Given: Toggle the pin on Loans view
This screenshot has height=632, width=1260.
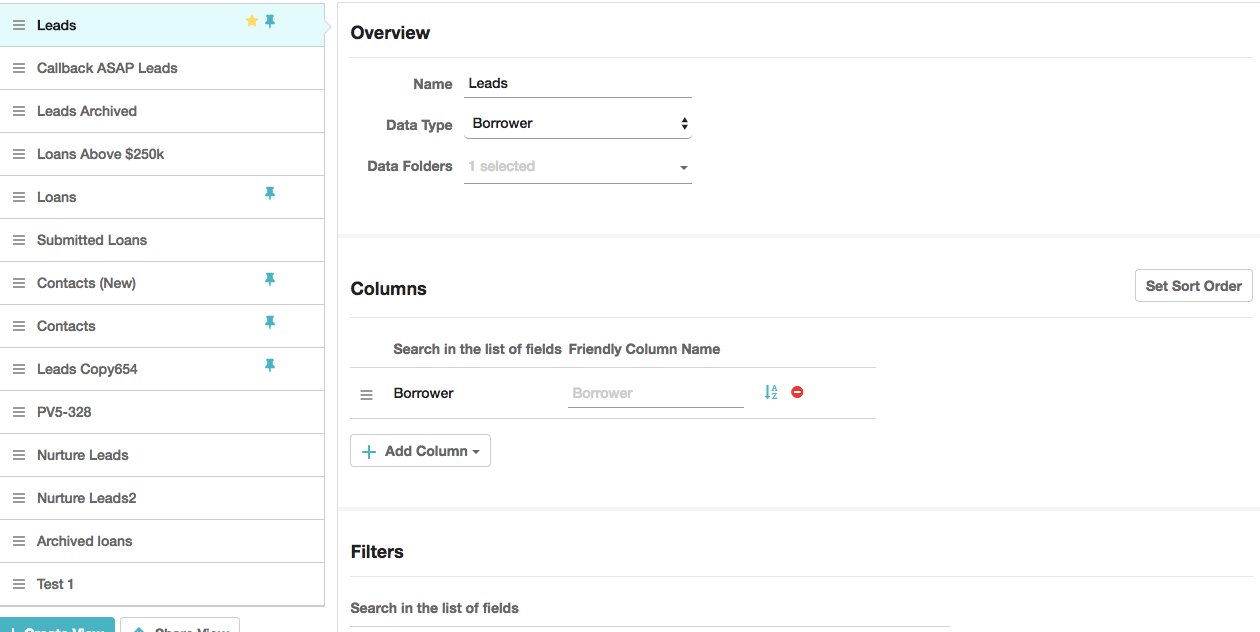Looking at the screenshot, I should tap(270, 193).
